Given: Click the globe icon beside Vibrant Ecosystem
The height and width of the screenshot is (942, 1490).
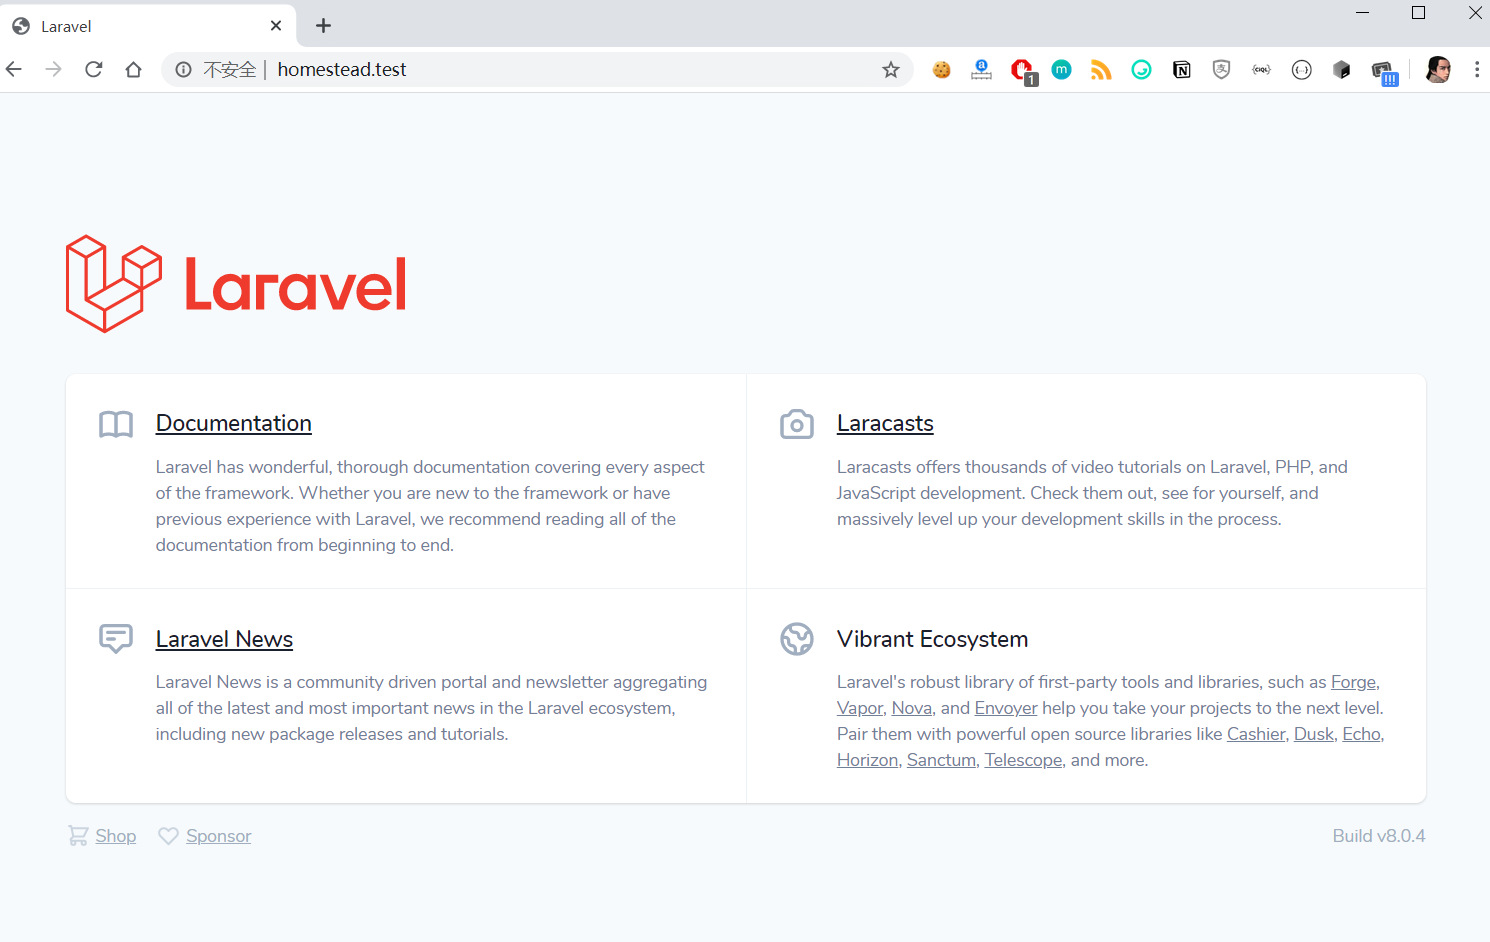Looking at the screenshot, I should [x=797, y=639].
